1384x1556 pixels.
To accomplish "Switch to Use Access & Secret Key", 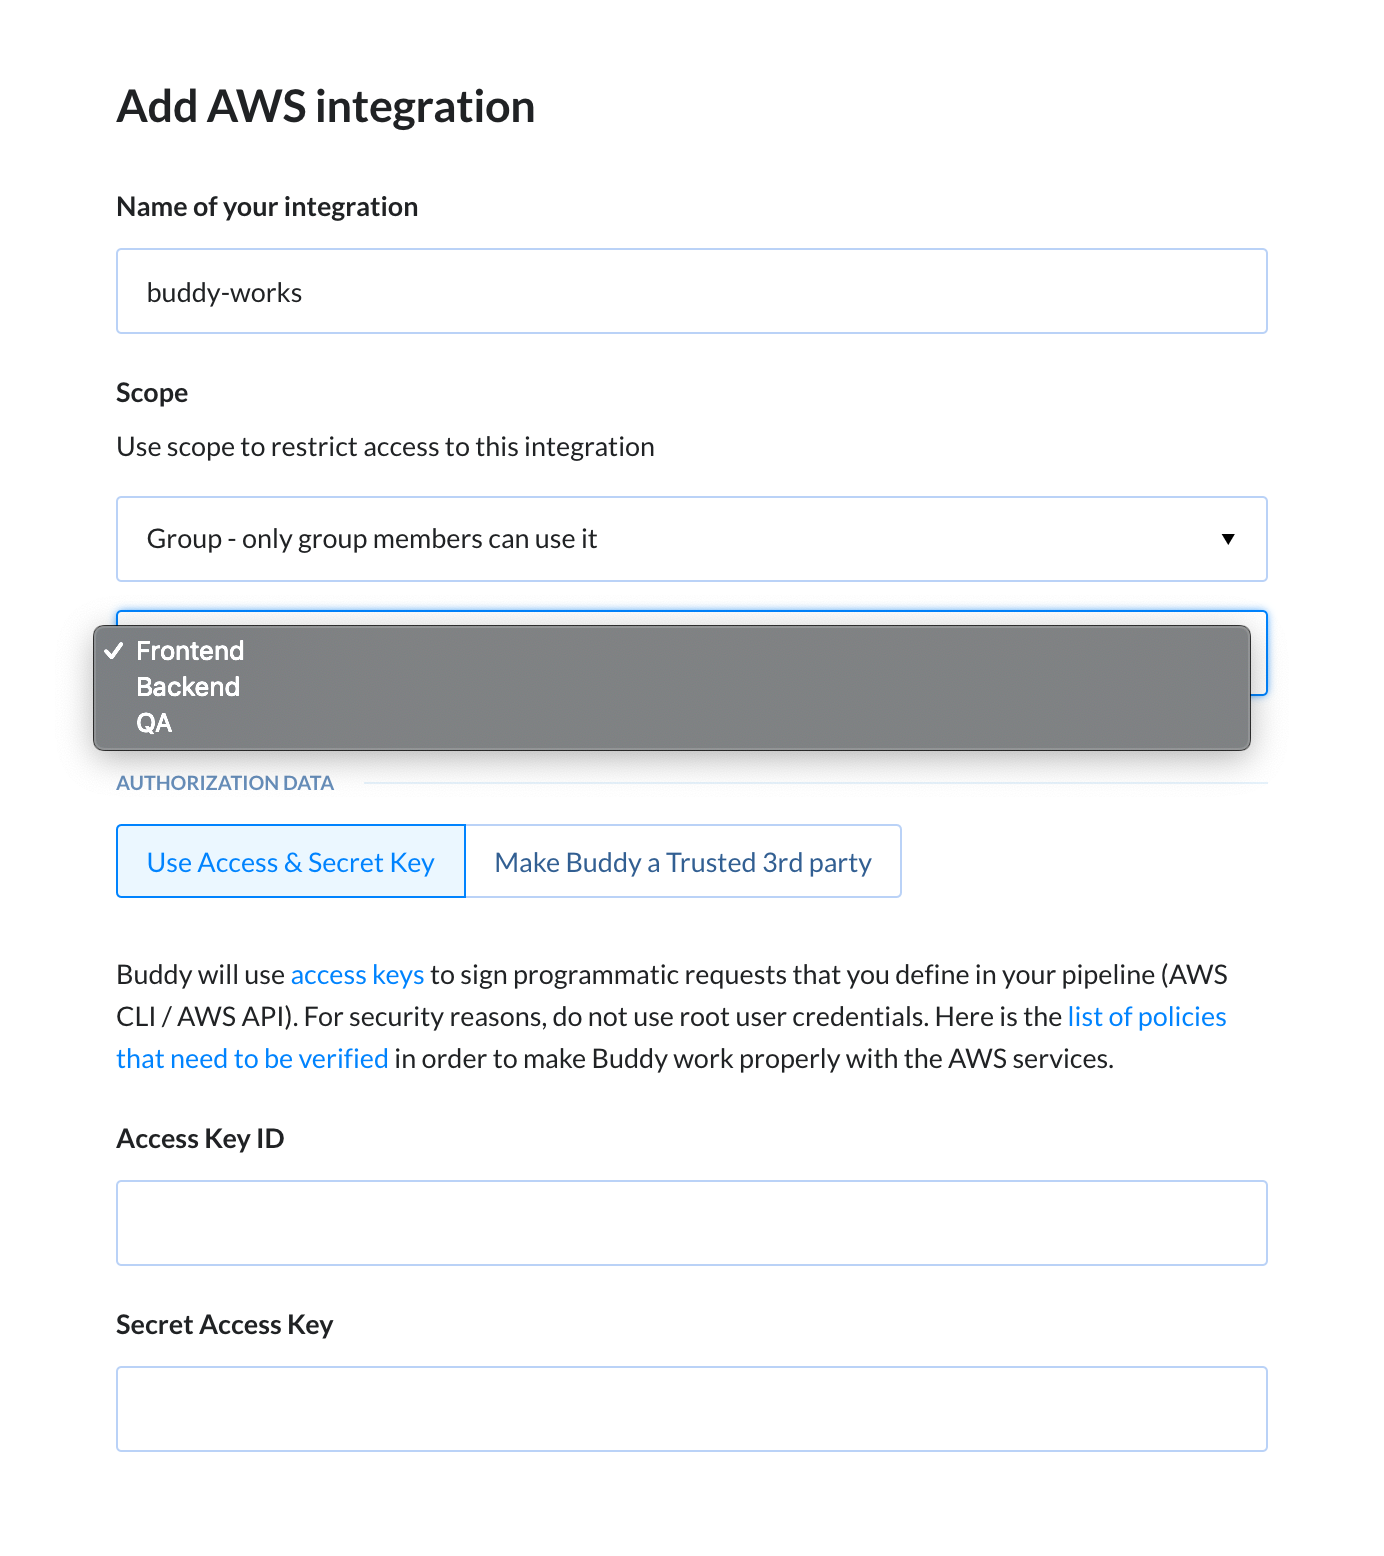I will click(291, 861).
